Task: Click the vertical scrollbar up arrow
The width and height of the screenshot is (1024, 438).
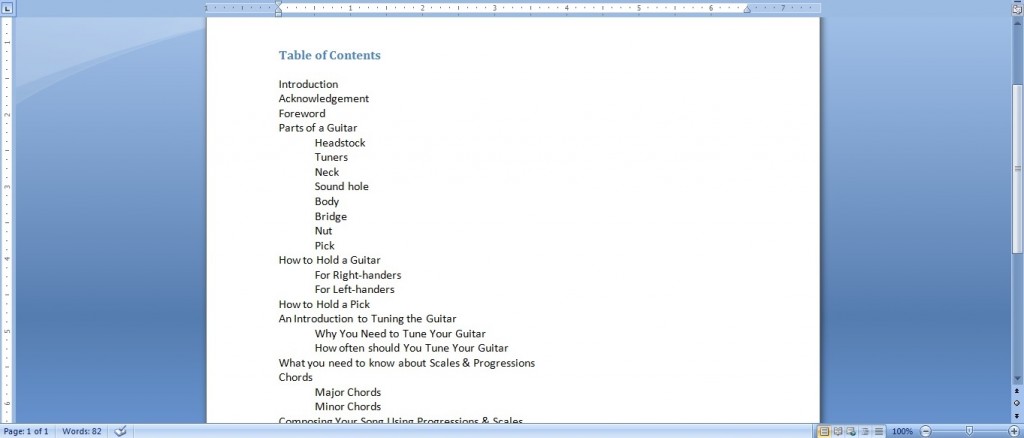Action: pos(1017,22)
